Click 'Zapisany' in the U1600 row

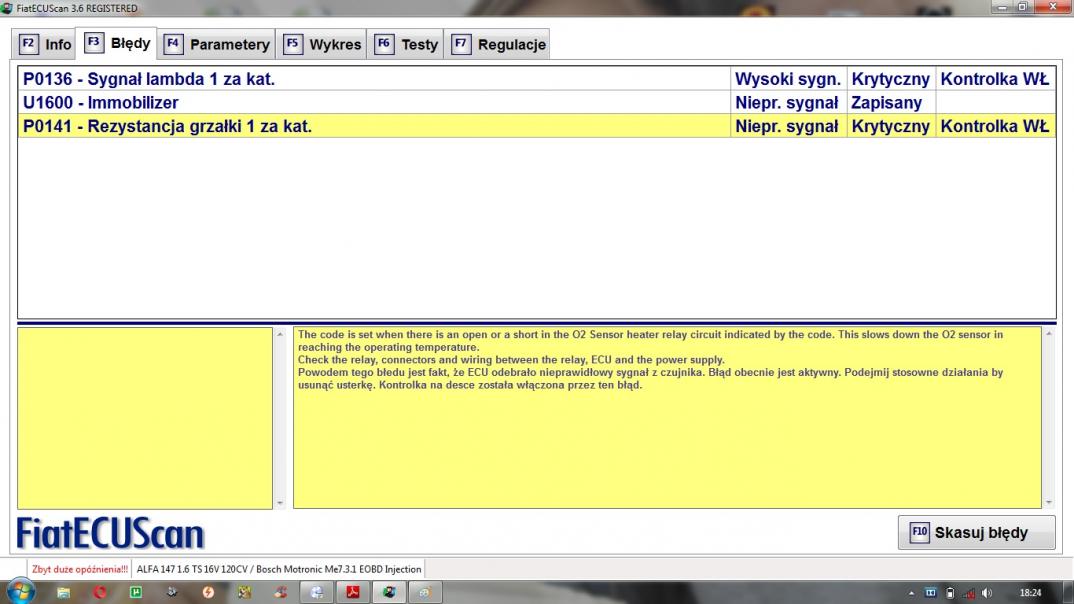pyautogui.click(x=886, y=103)
